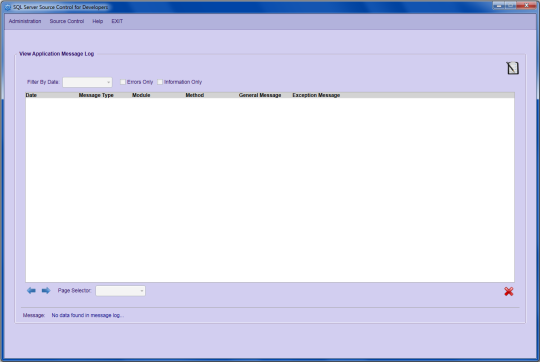Click the Exception Message column header

(316, 95)
